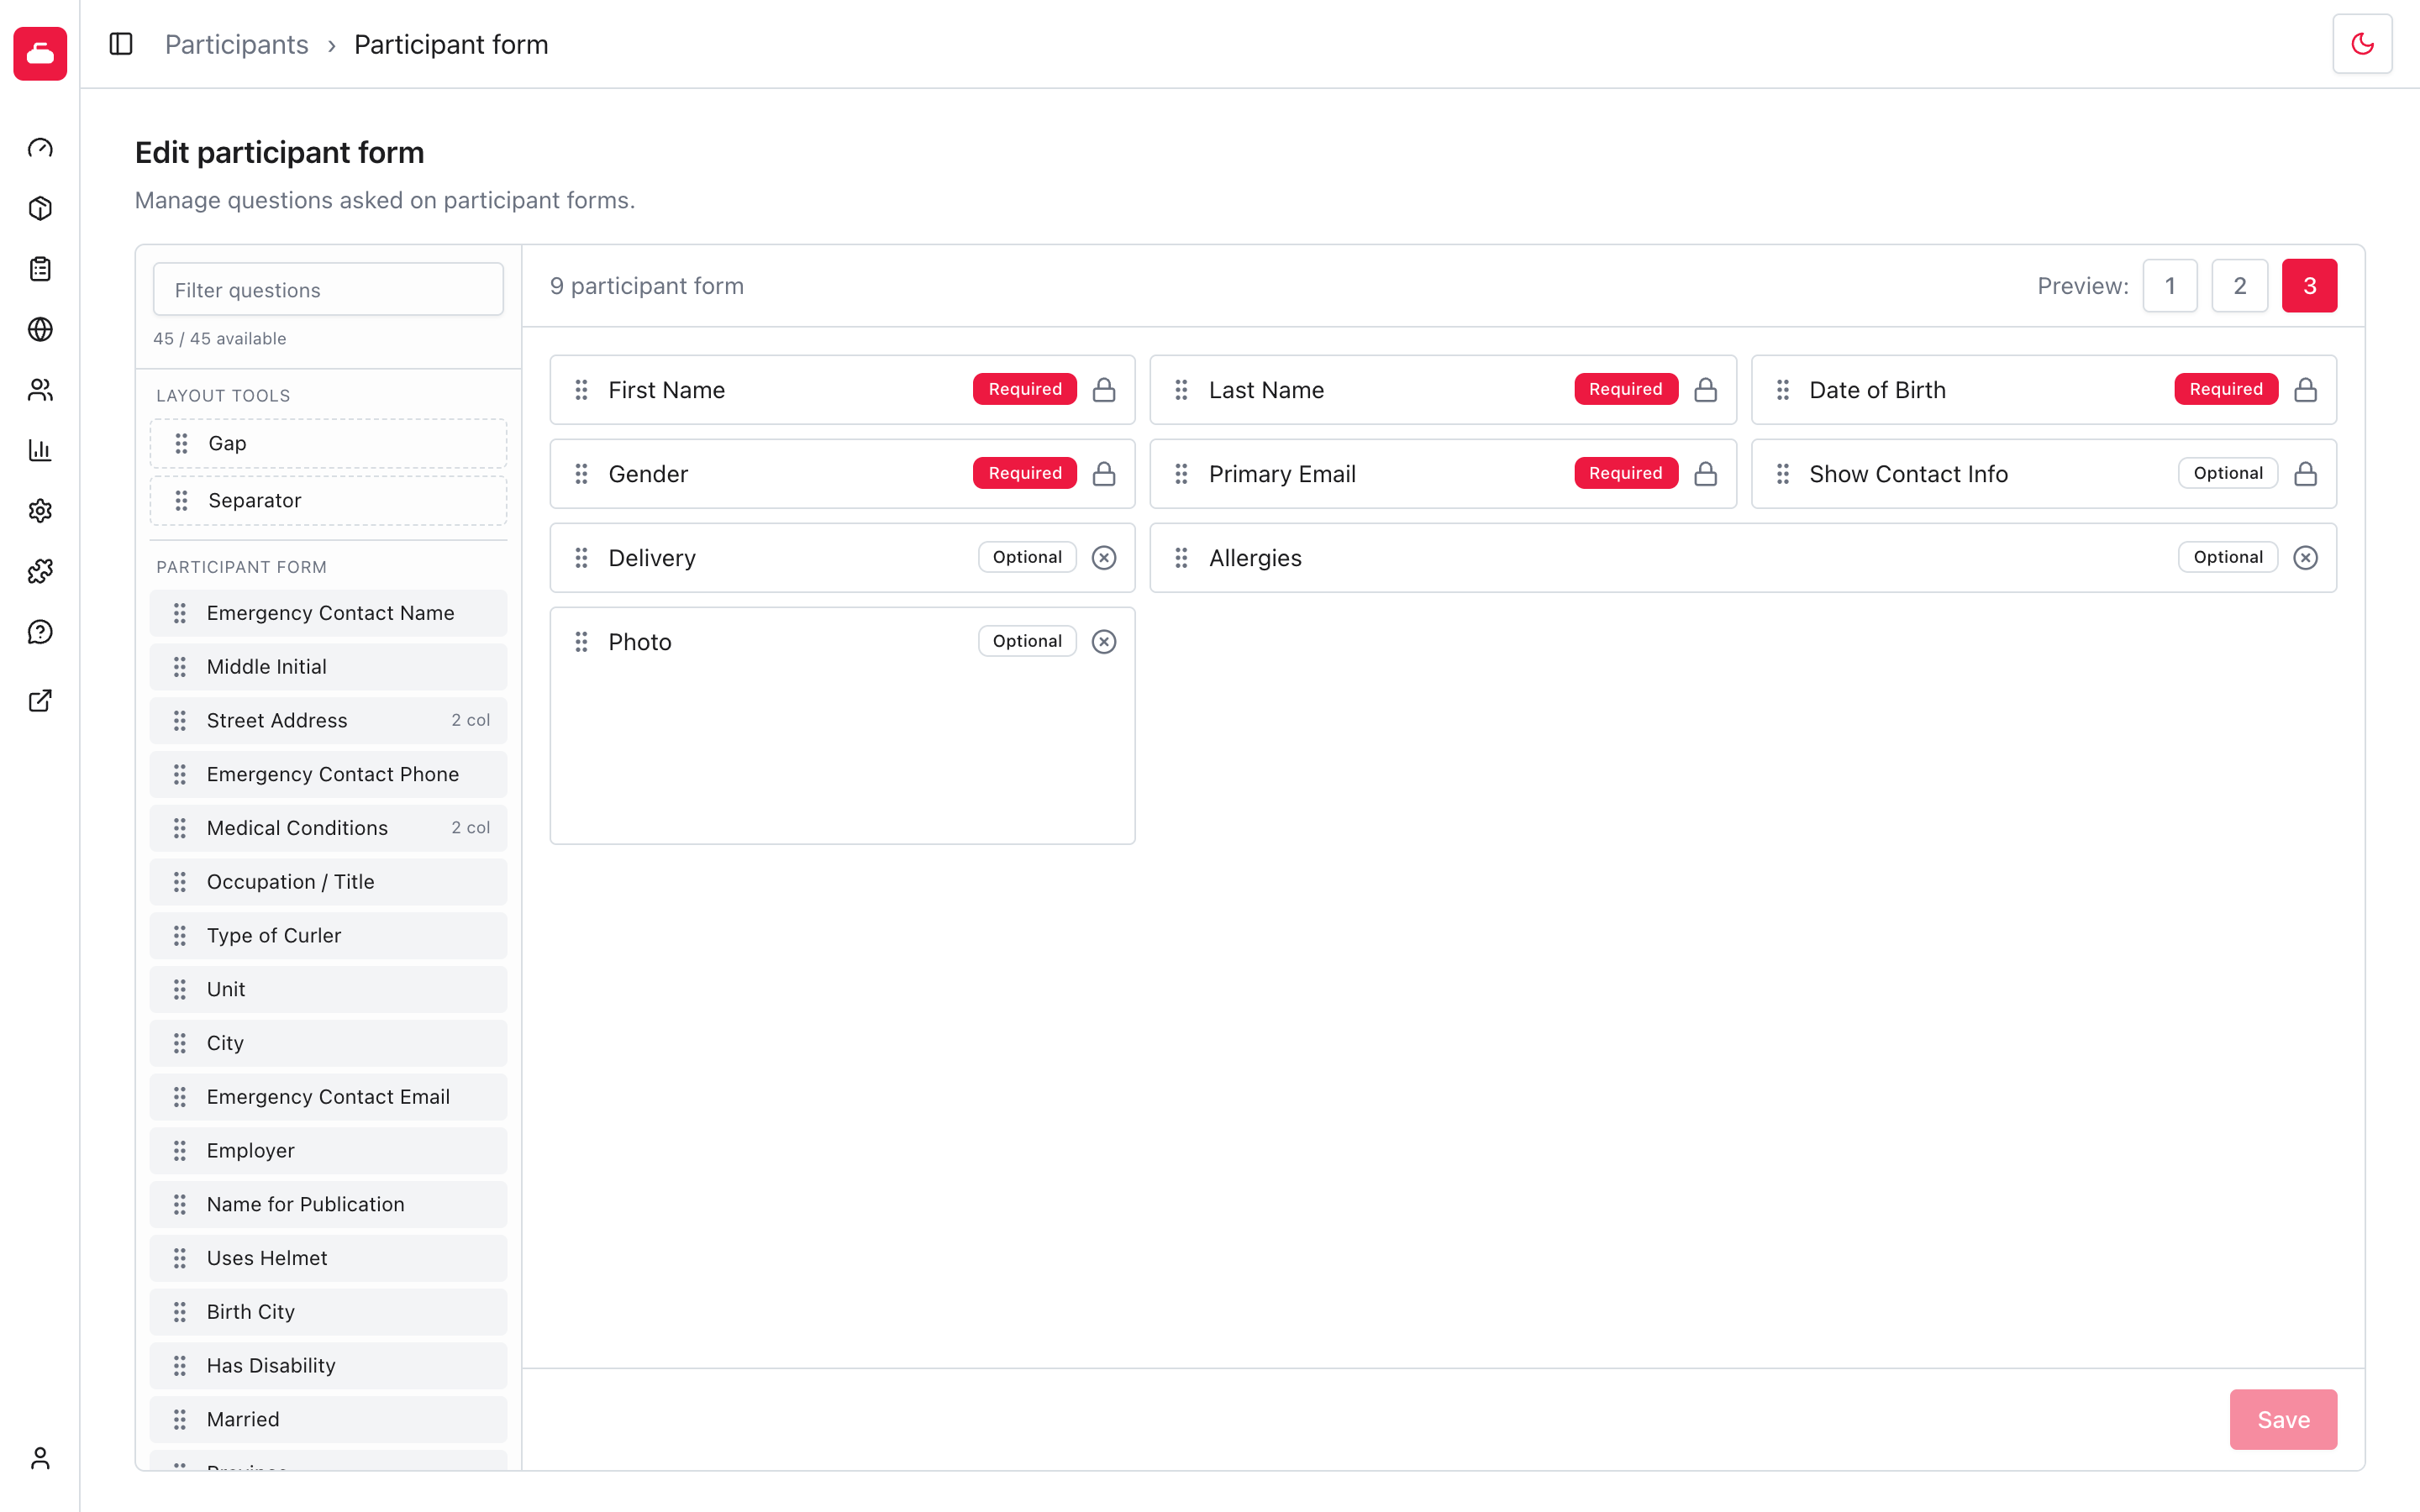The width and height of the screenshot is (2420, 1512).
Task: Click the lock icon on First Name
Action: tap(1104, 389)
